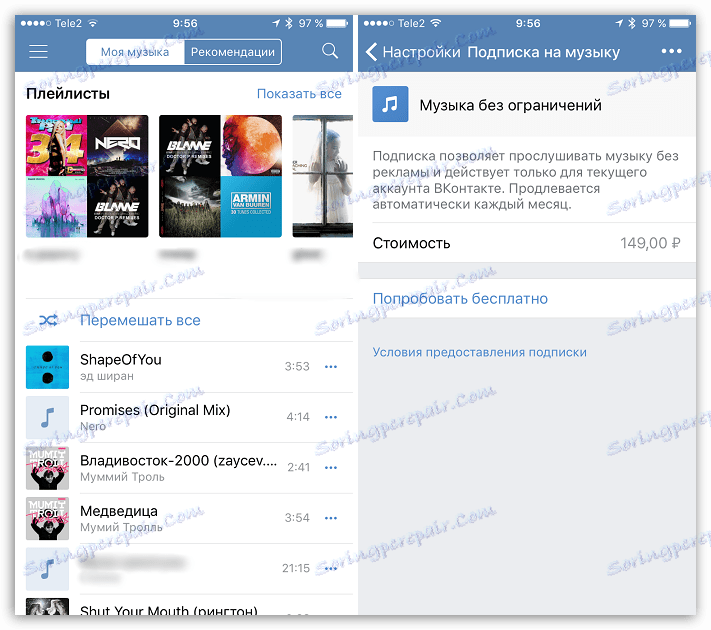Viewport: 711px width, 630px height.
Task: Switch to the Рекомендации tab
Action: coord(233,52)
